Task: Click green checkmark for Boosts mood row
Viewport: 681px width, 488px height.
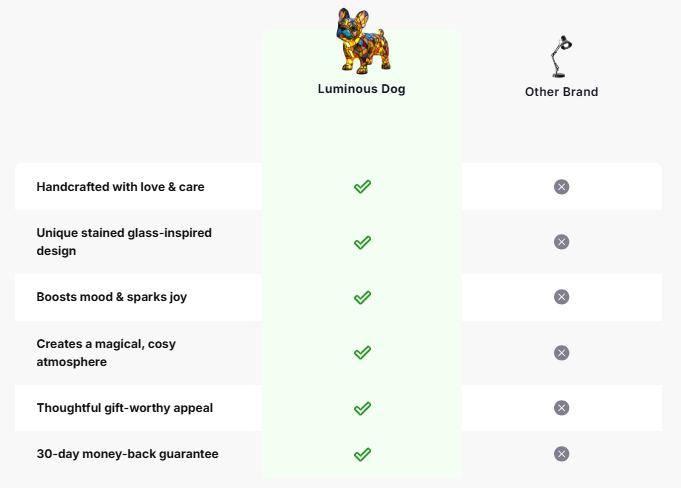Action: 362,297
